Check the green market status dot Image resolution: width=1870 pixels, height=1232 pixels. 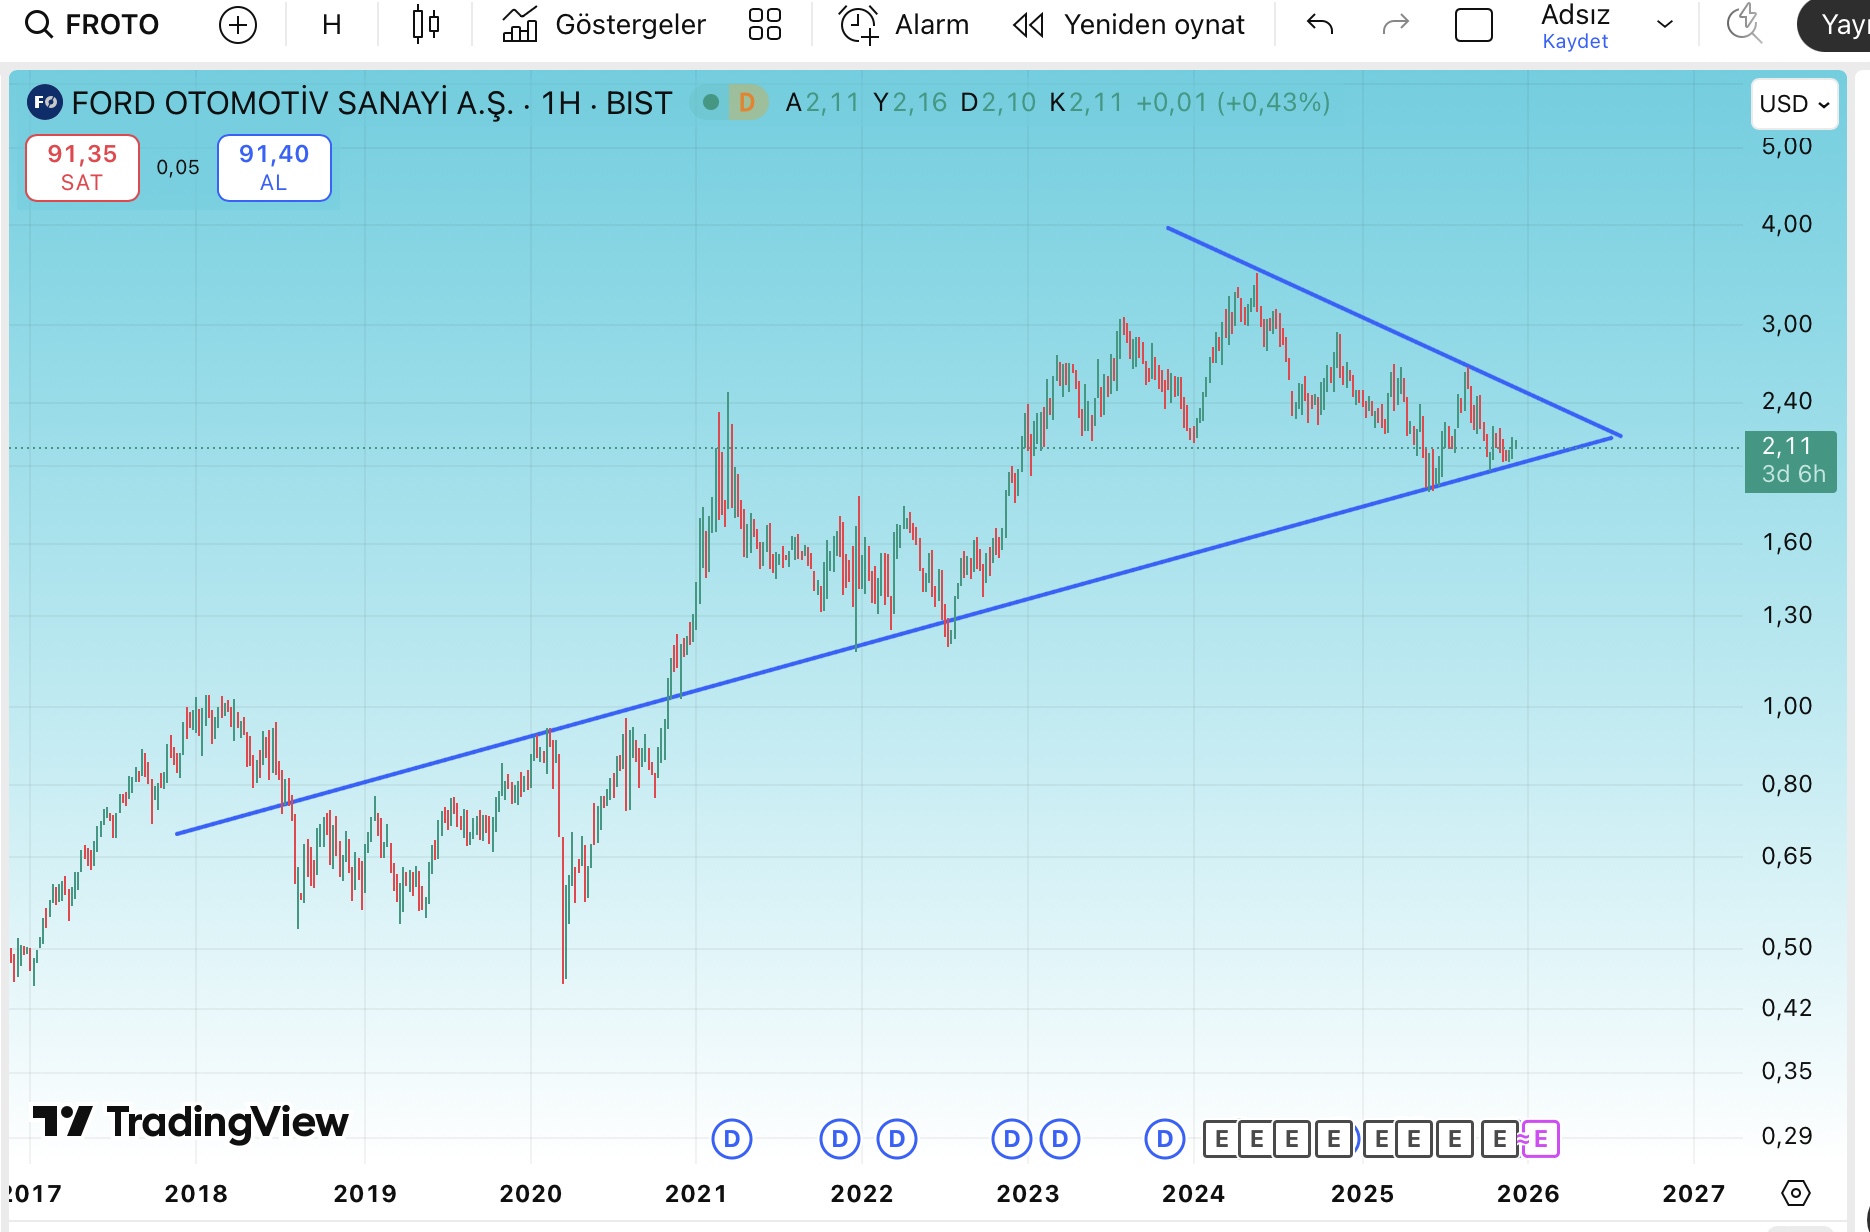pos(711,102)
